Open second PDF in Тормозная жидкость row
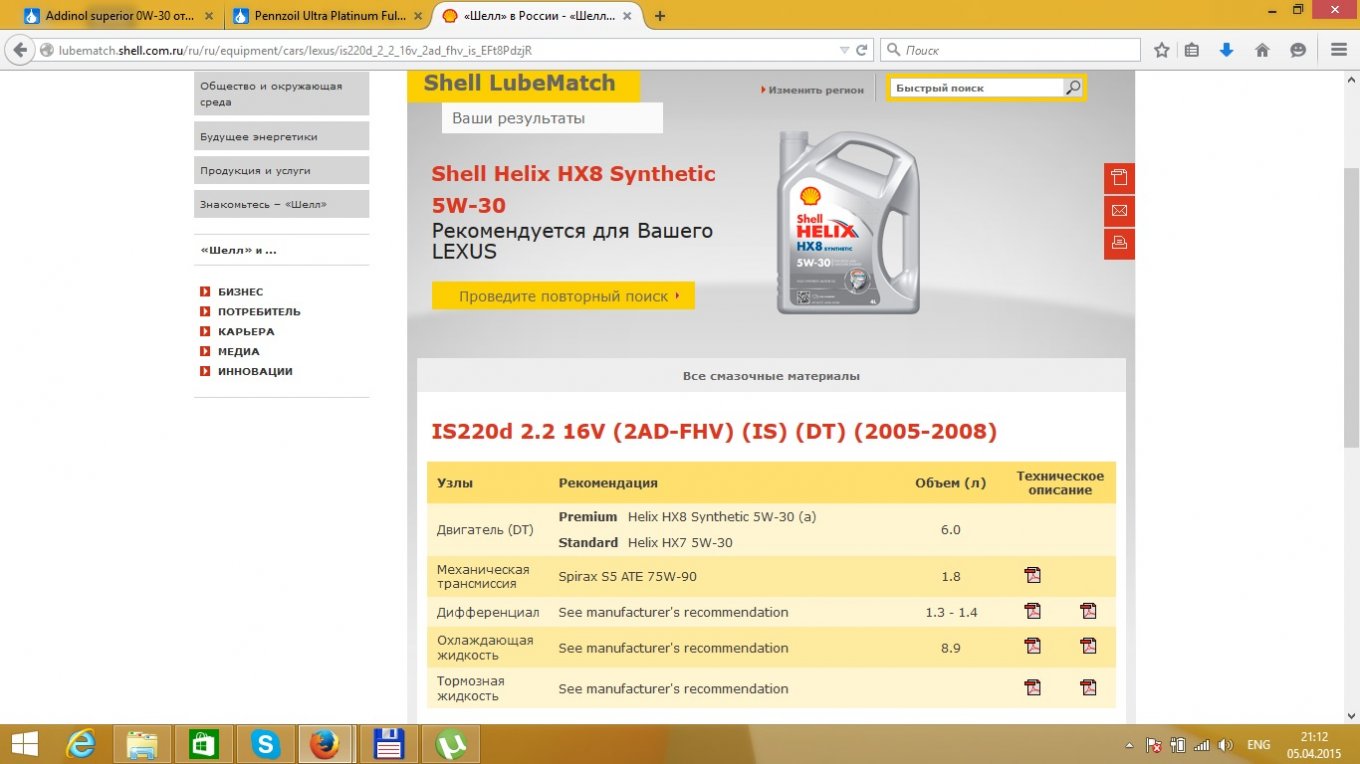The width and height of the screenshot is (1360, 764). 1088,687
